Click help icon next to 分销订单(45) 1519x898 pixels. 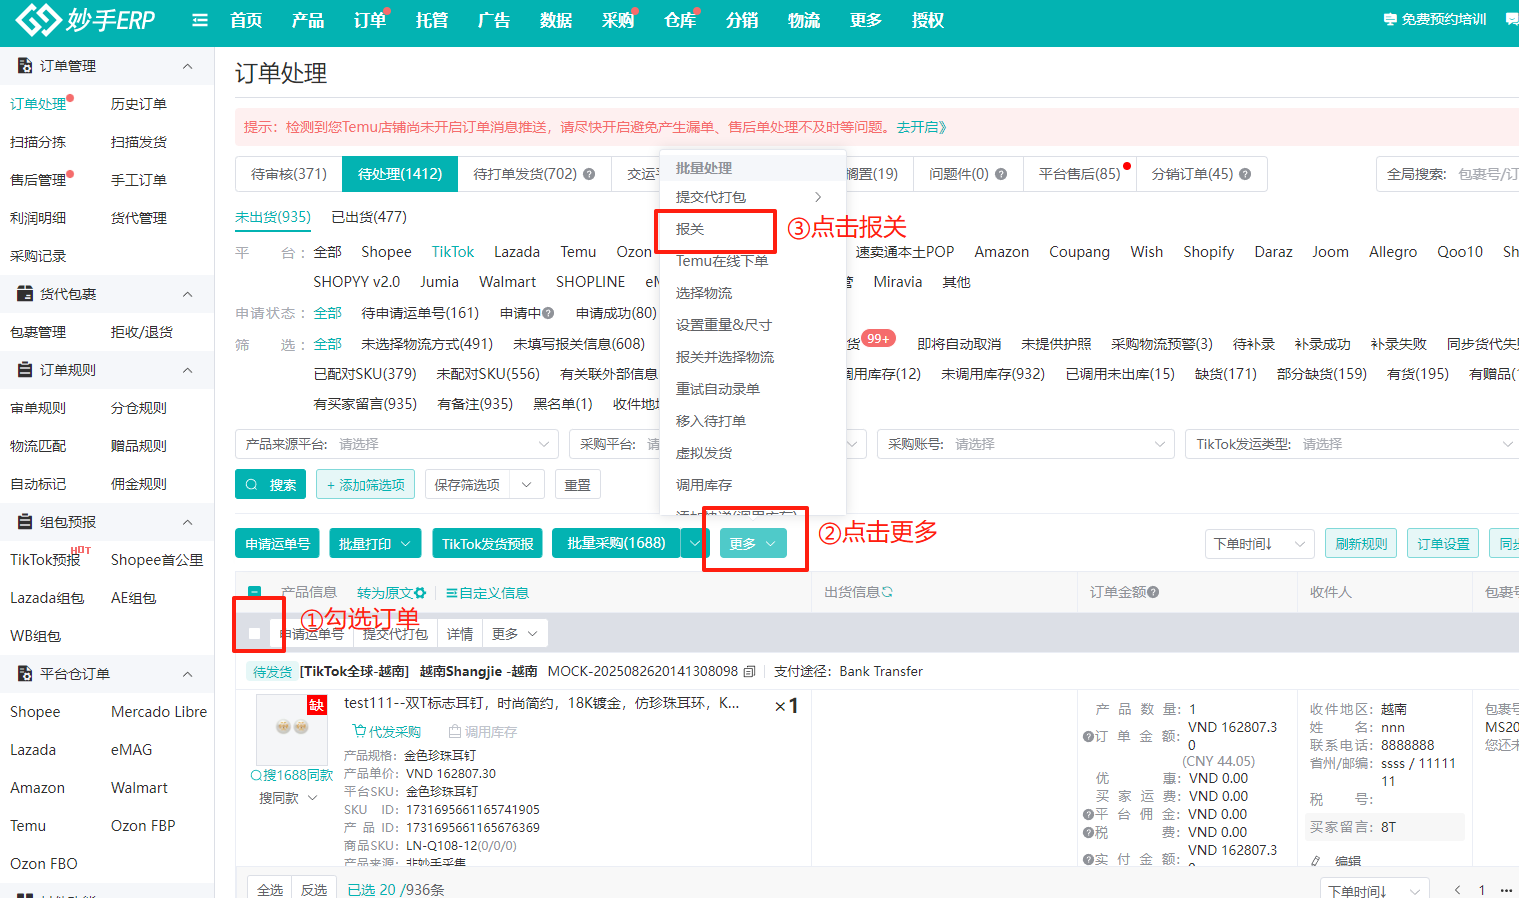click(1245, 174)
